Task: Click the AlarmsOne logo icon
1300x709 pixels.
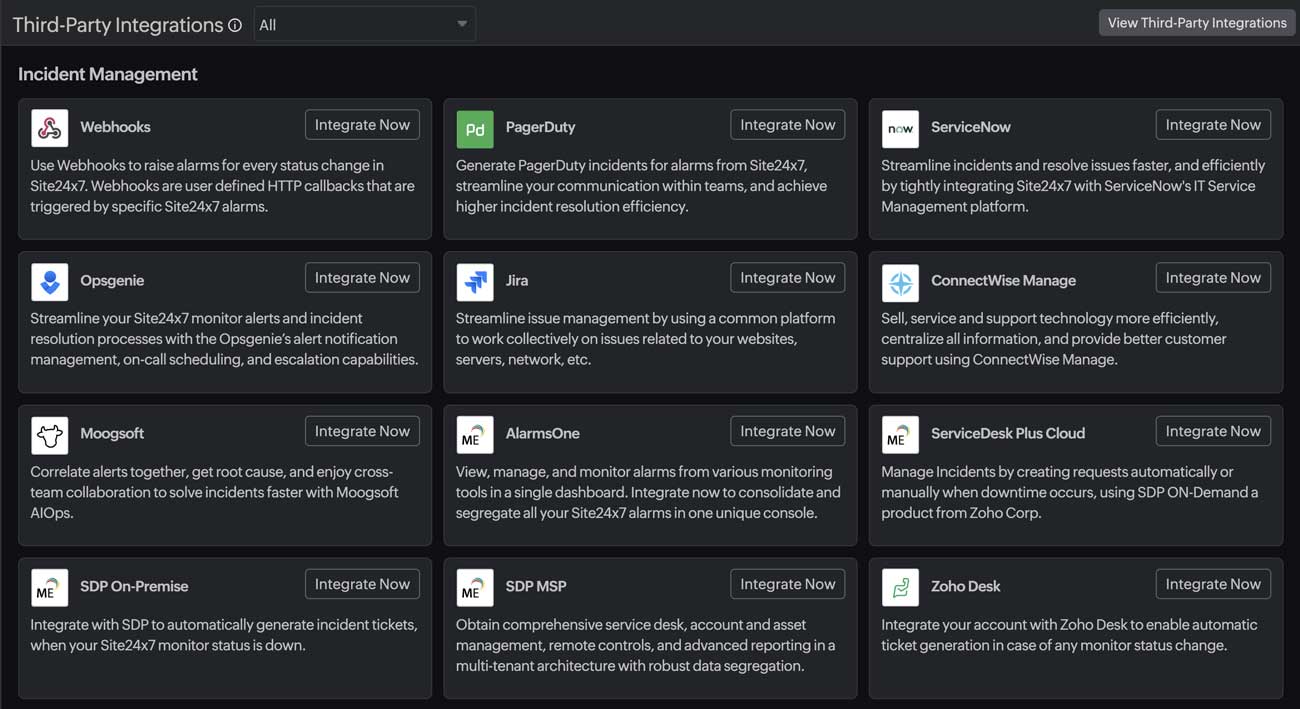Action: click(x=475, y=435)
